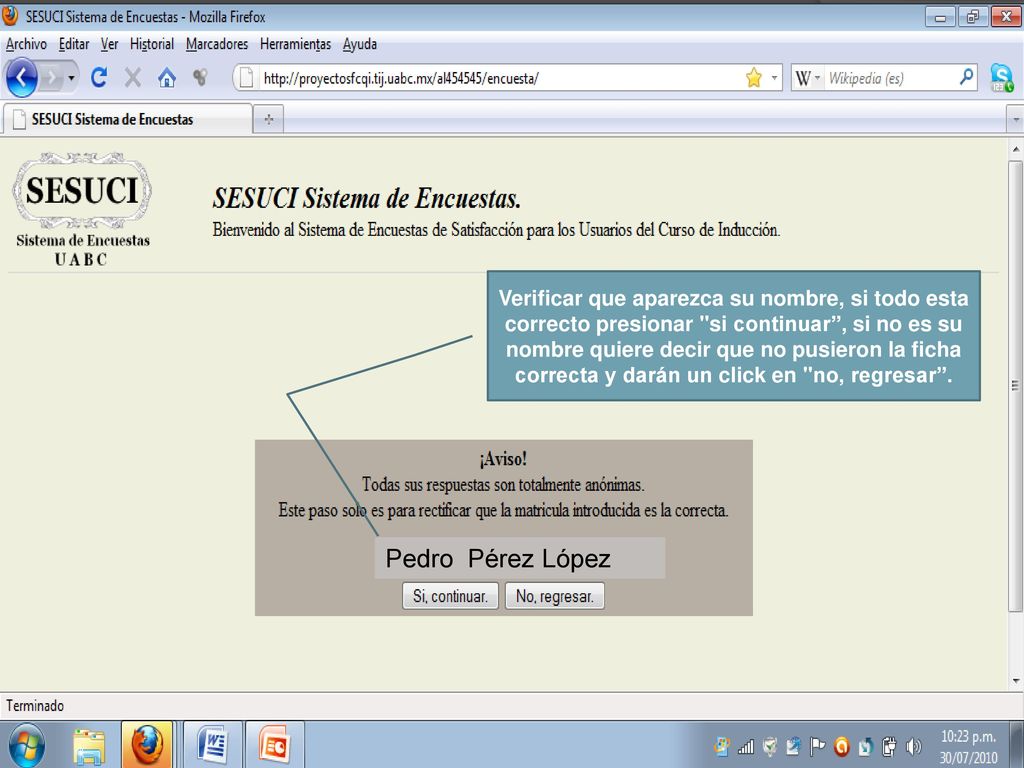Open a new tab with the plus button
Image resolution: width=1024 pixels, height=768 pixels.
[x=268, y=120]
